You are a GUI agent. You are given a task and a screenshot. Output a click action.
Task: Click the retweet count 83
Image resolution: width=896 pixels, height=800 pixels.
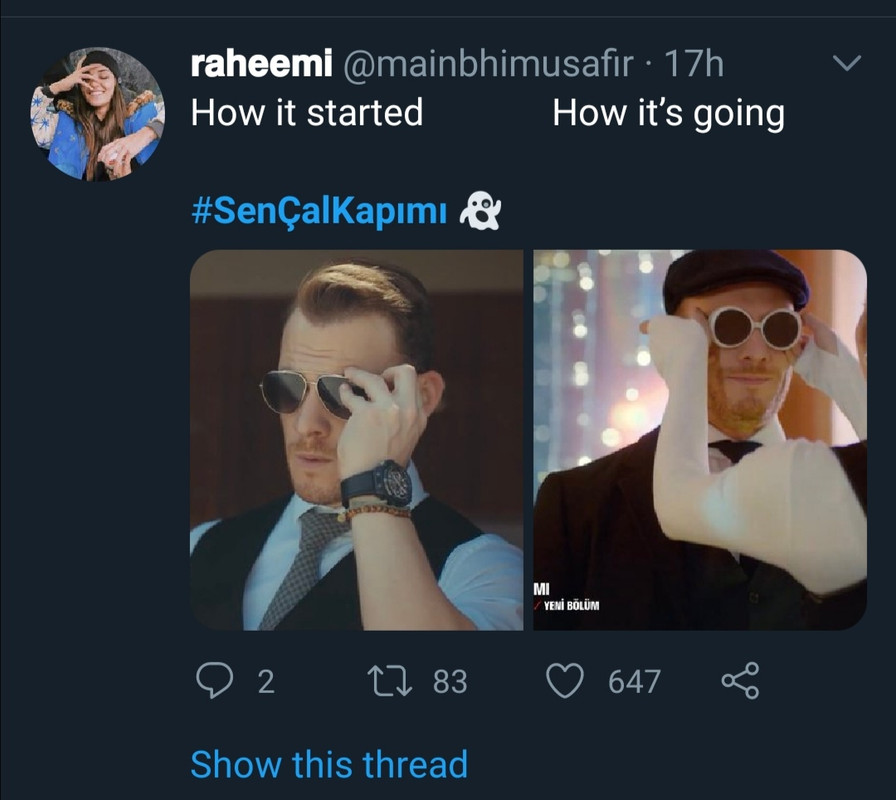pyautogui.click(x=450, y=682)
